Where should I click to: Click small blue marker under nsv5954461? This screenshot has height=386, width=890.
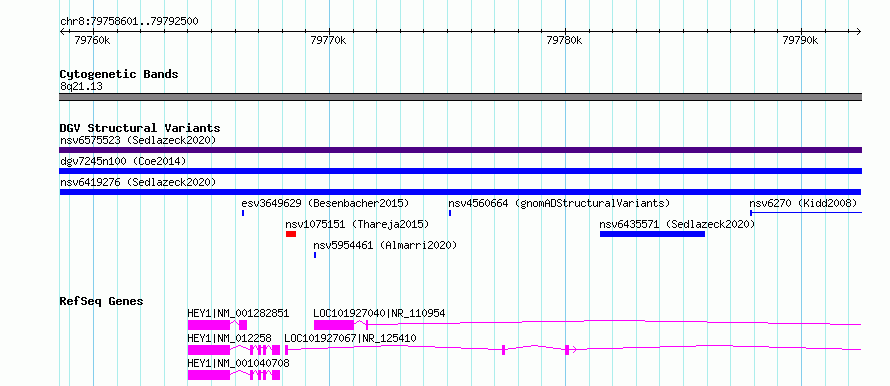[x=315, y=255]
